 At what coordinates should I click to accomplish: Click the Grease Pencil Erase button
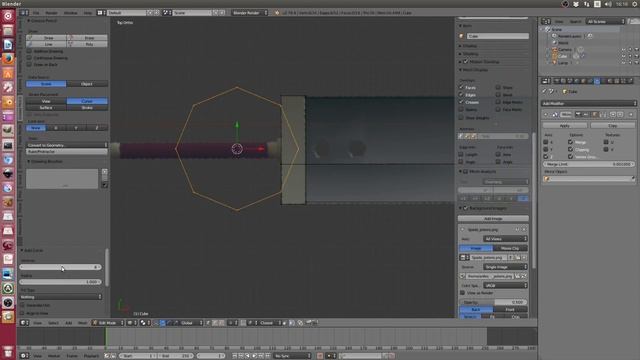tap(87, 38)
